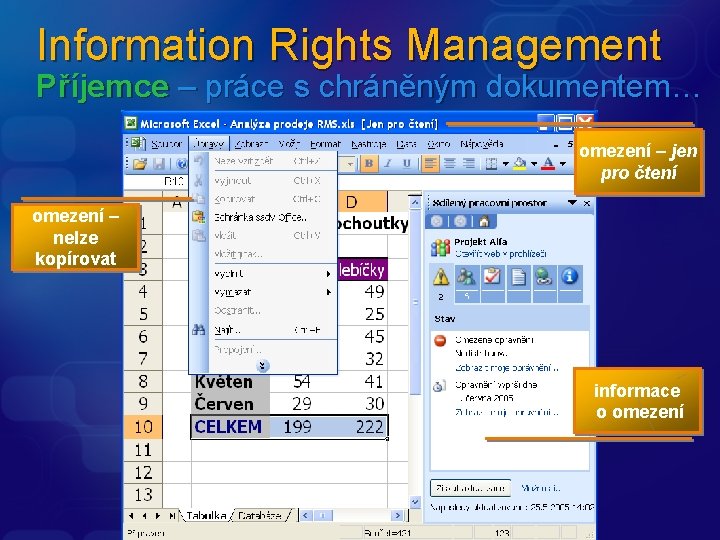Switch to the Tabulka sheet tab
The image size is (720, 540).
point(206,515)
